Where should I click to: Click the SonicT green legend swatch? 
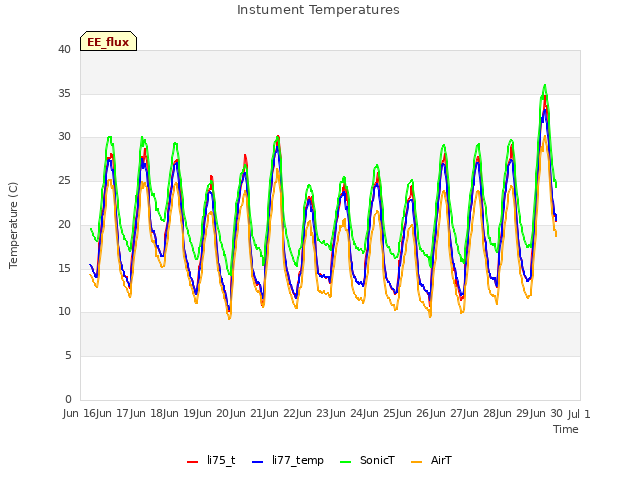[x=345, y=462]
